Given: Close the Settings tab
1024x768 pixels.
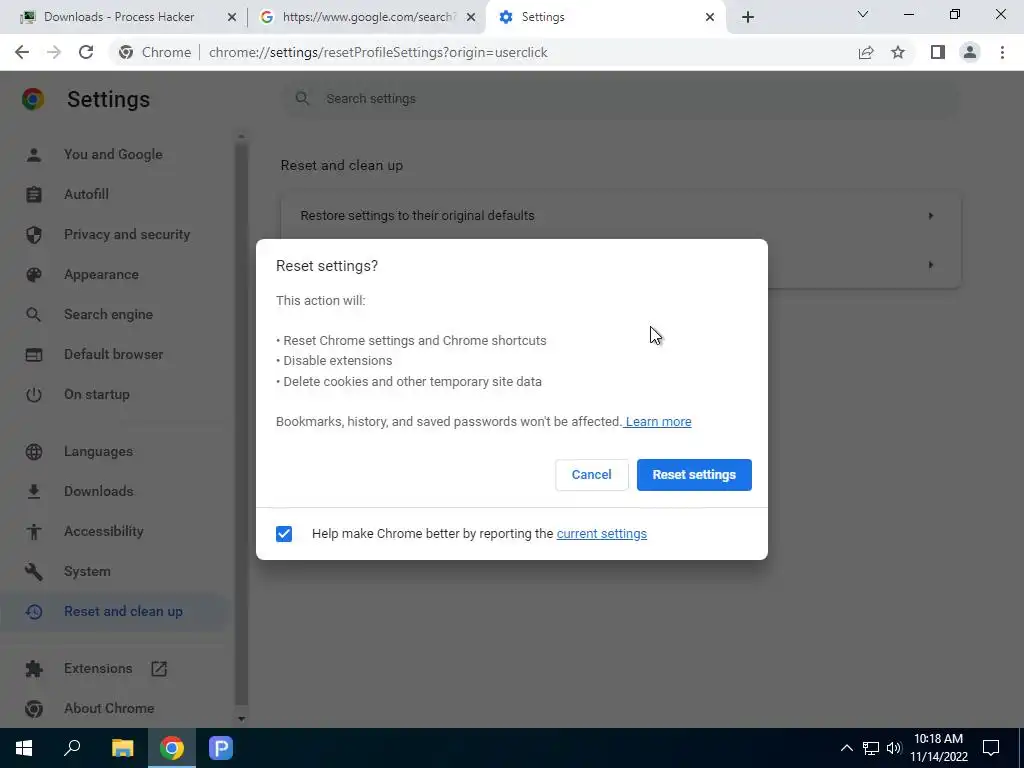Looking at the screenshot, I should [710, 18].
